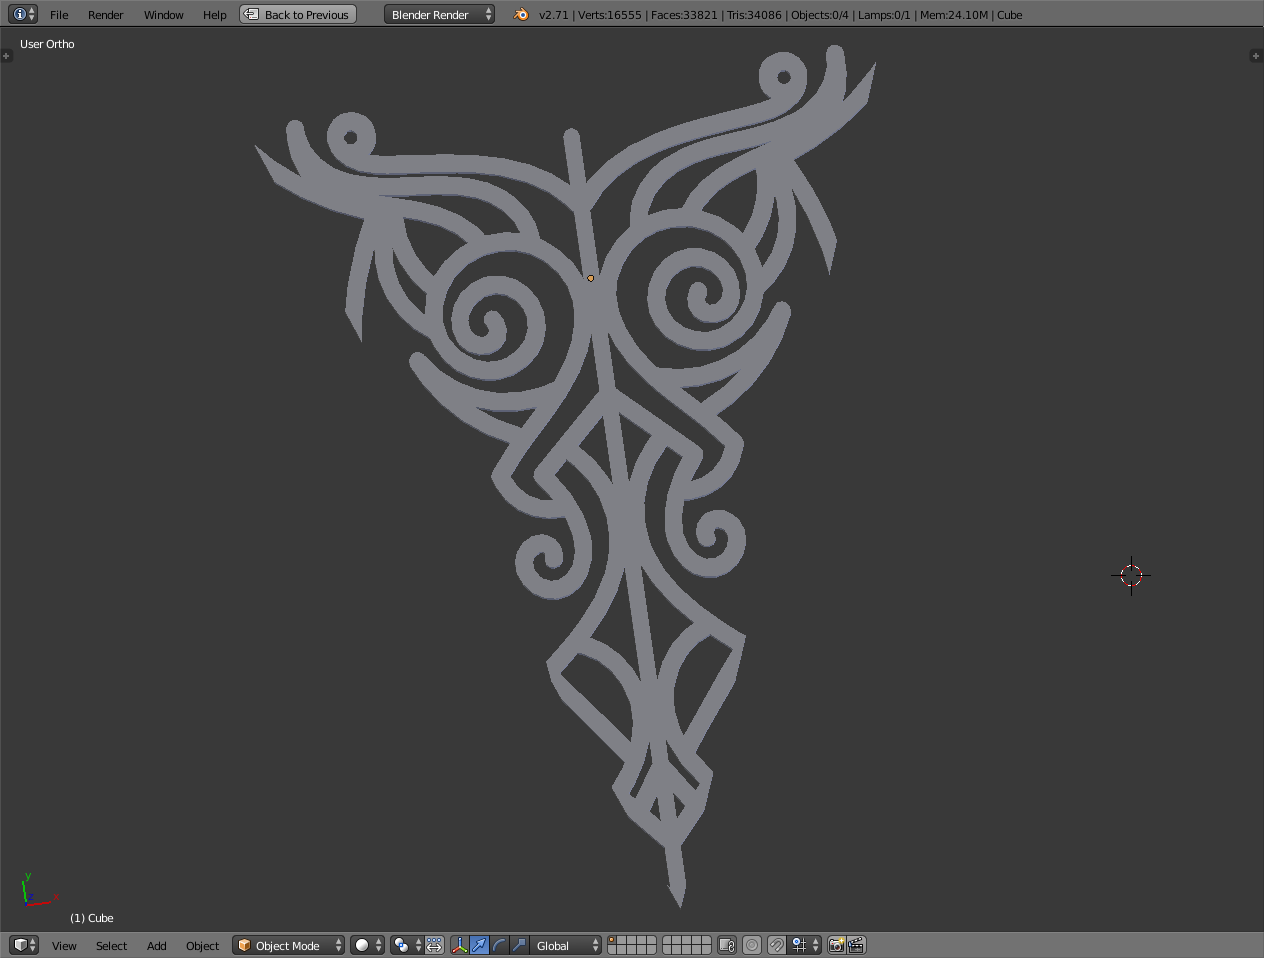Open the snap element type selector

coord(805,946)
